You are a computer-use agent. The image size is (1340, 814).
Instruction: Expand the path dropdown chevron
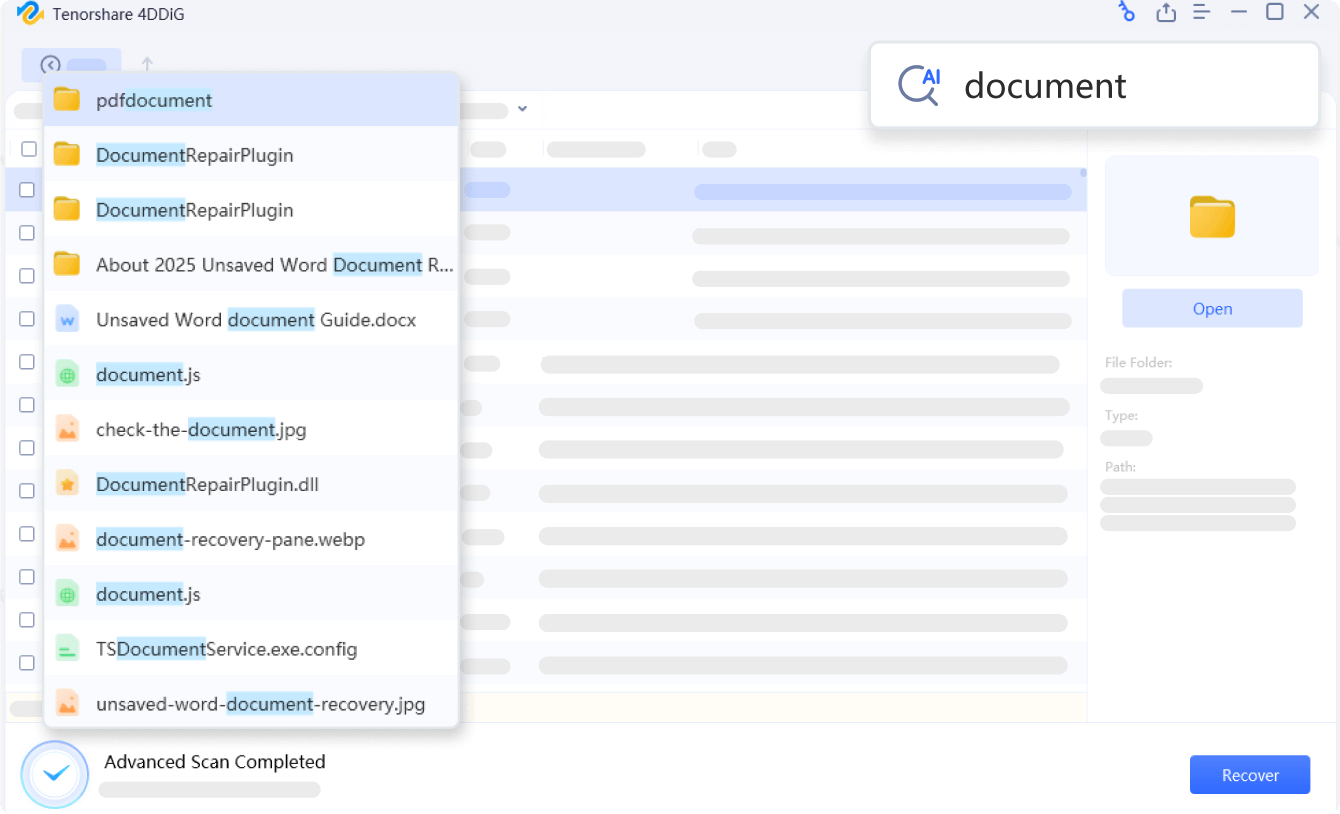click(522, 109)
